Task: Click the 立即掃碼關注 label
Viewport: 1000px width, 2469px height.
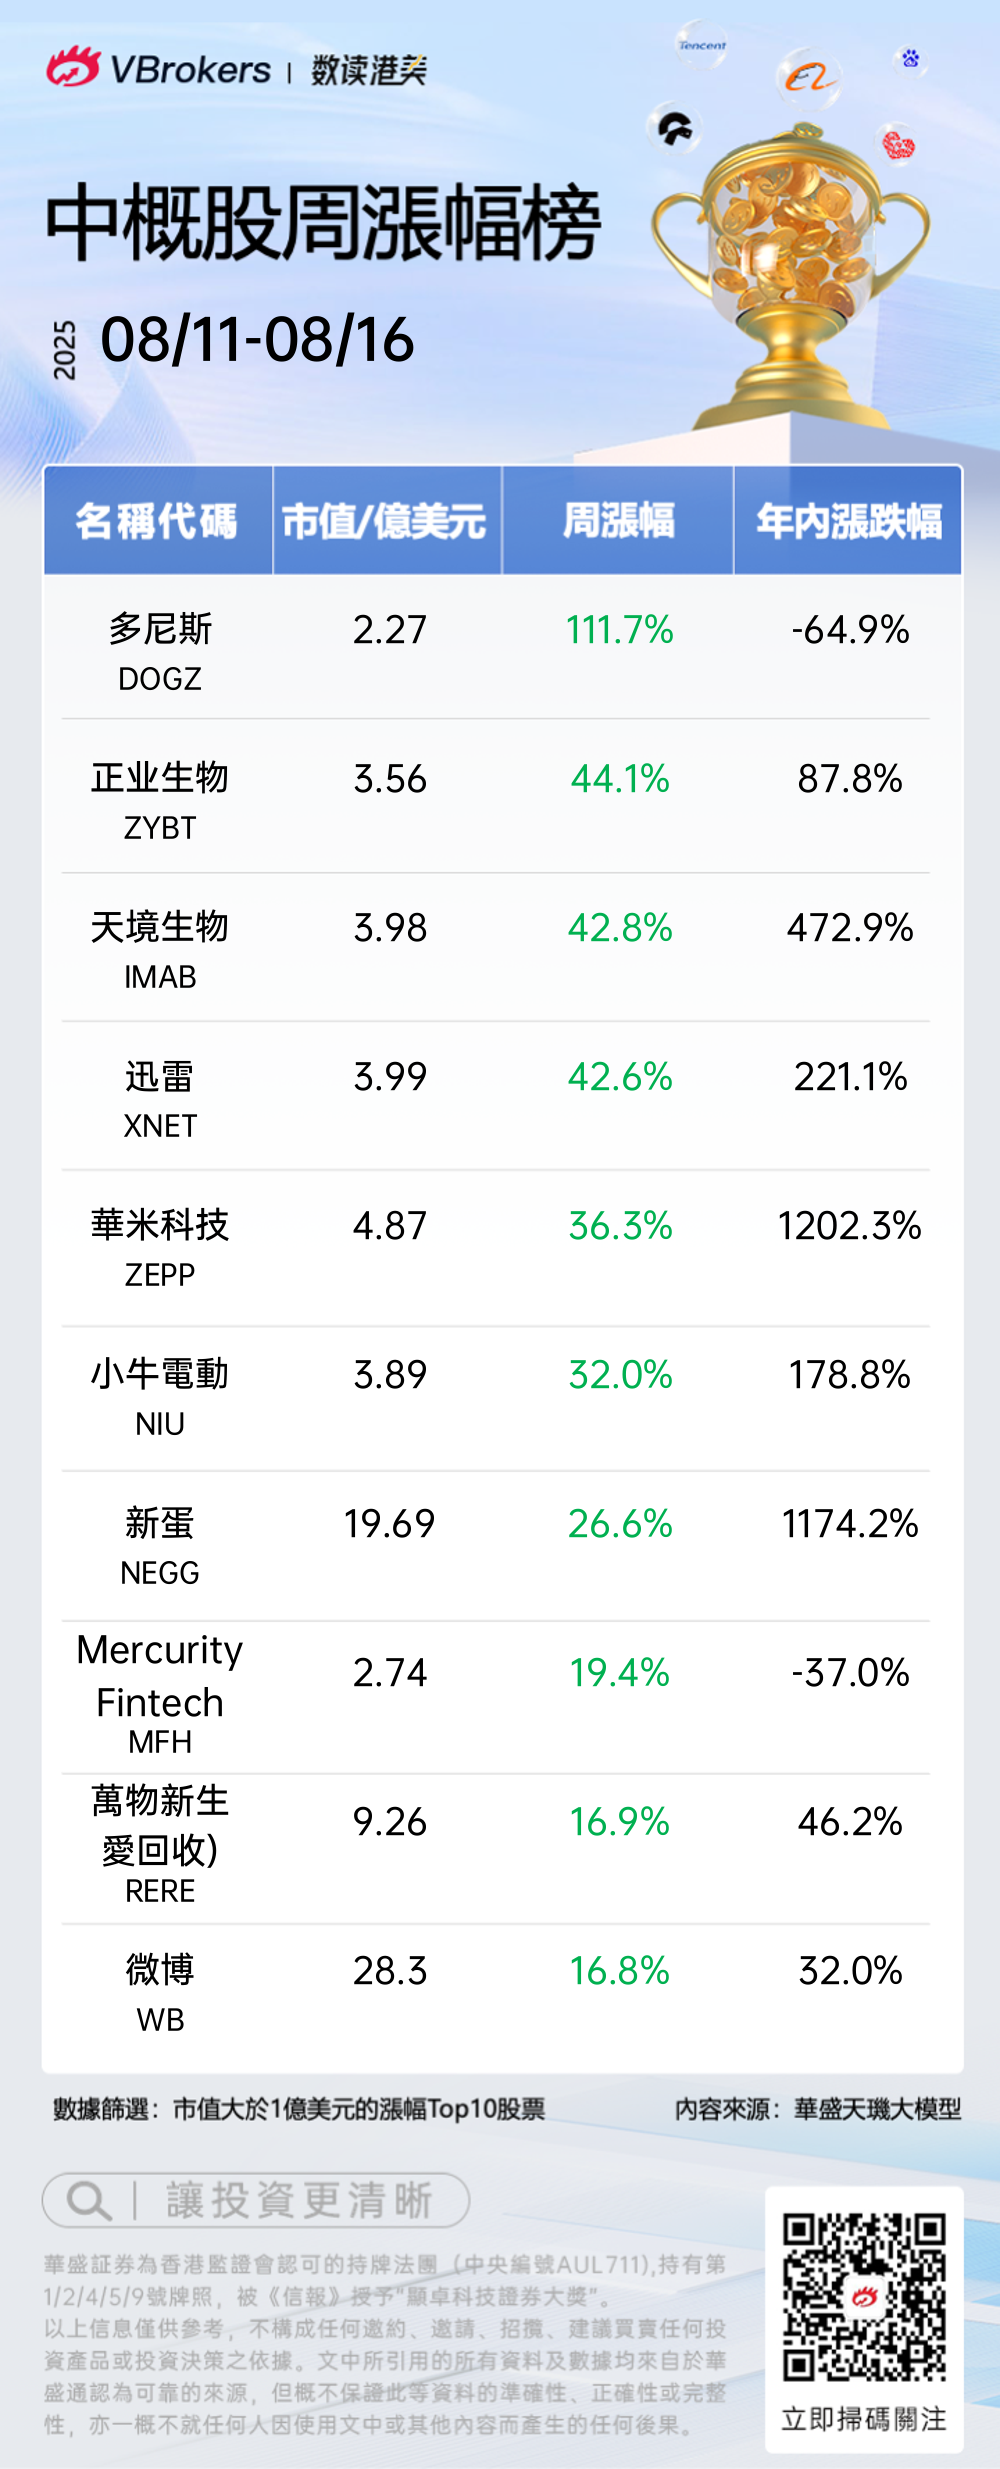Action: [x=864, y=2419]
